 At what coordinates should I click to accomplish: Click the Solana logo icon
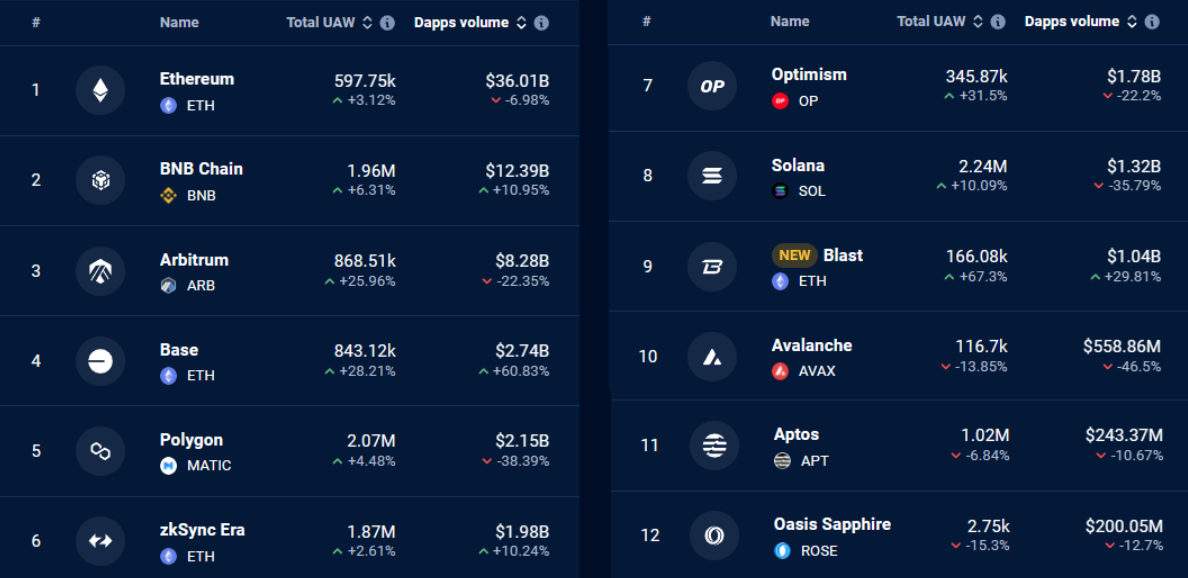tap(712, 176)
